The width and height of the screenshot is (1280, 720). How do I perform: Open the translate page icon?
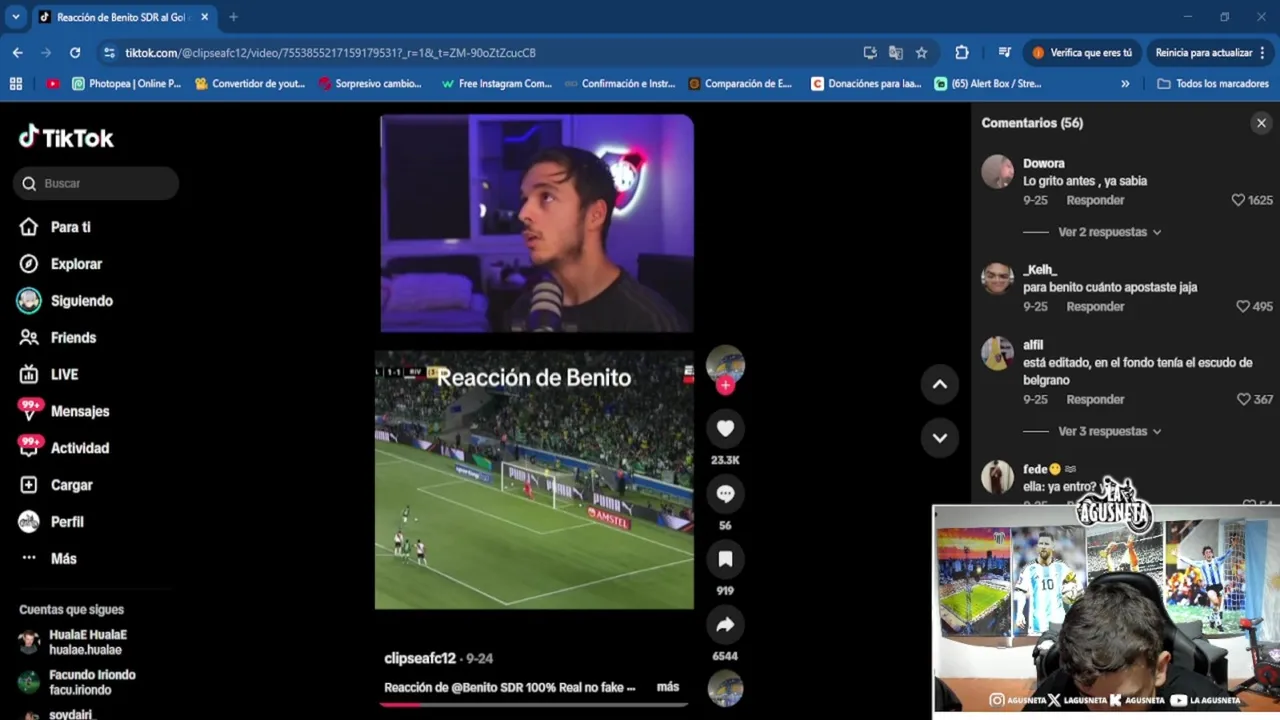(896, 52)
